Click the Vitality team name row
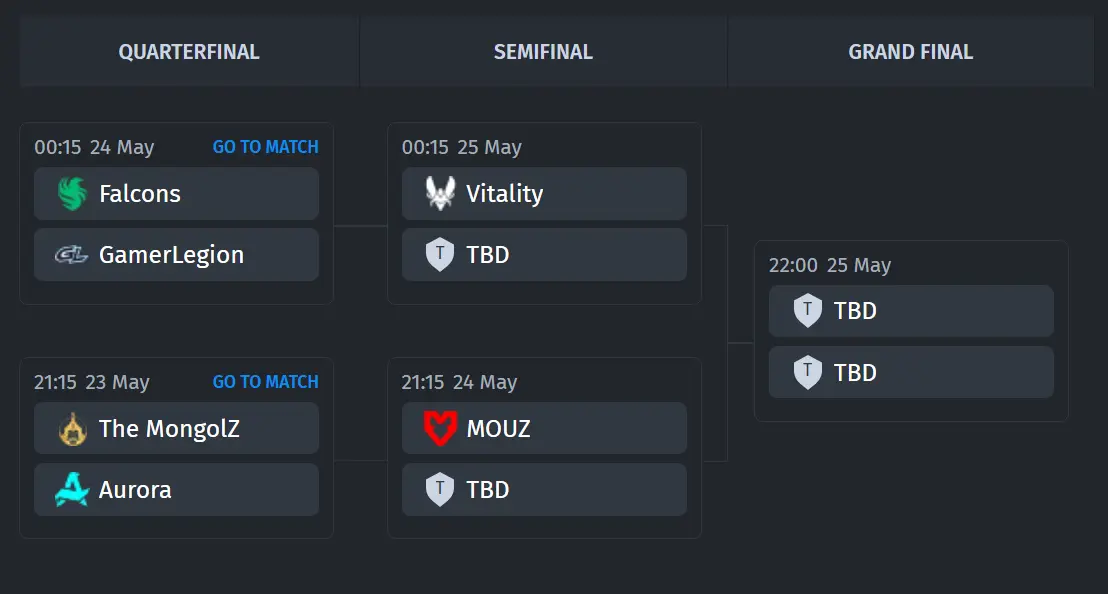The image size is (1108, 594). [544, 194]
